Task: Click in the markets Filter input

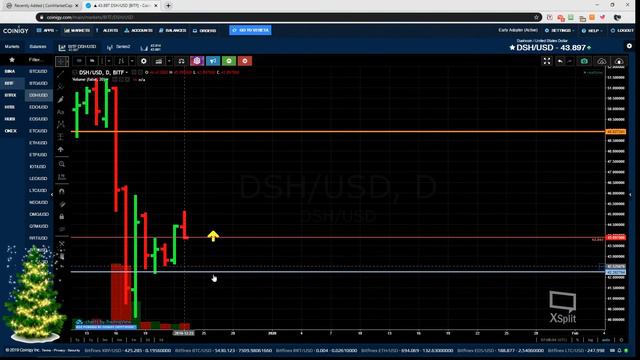Action: [x=37, y=60]
